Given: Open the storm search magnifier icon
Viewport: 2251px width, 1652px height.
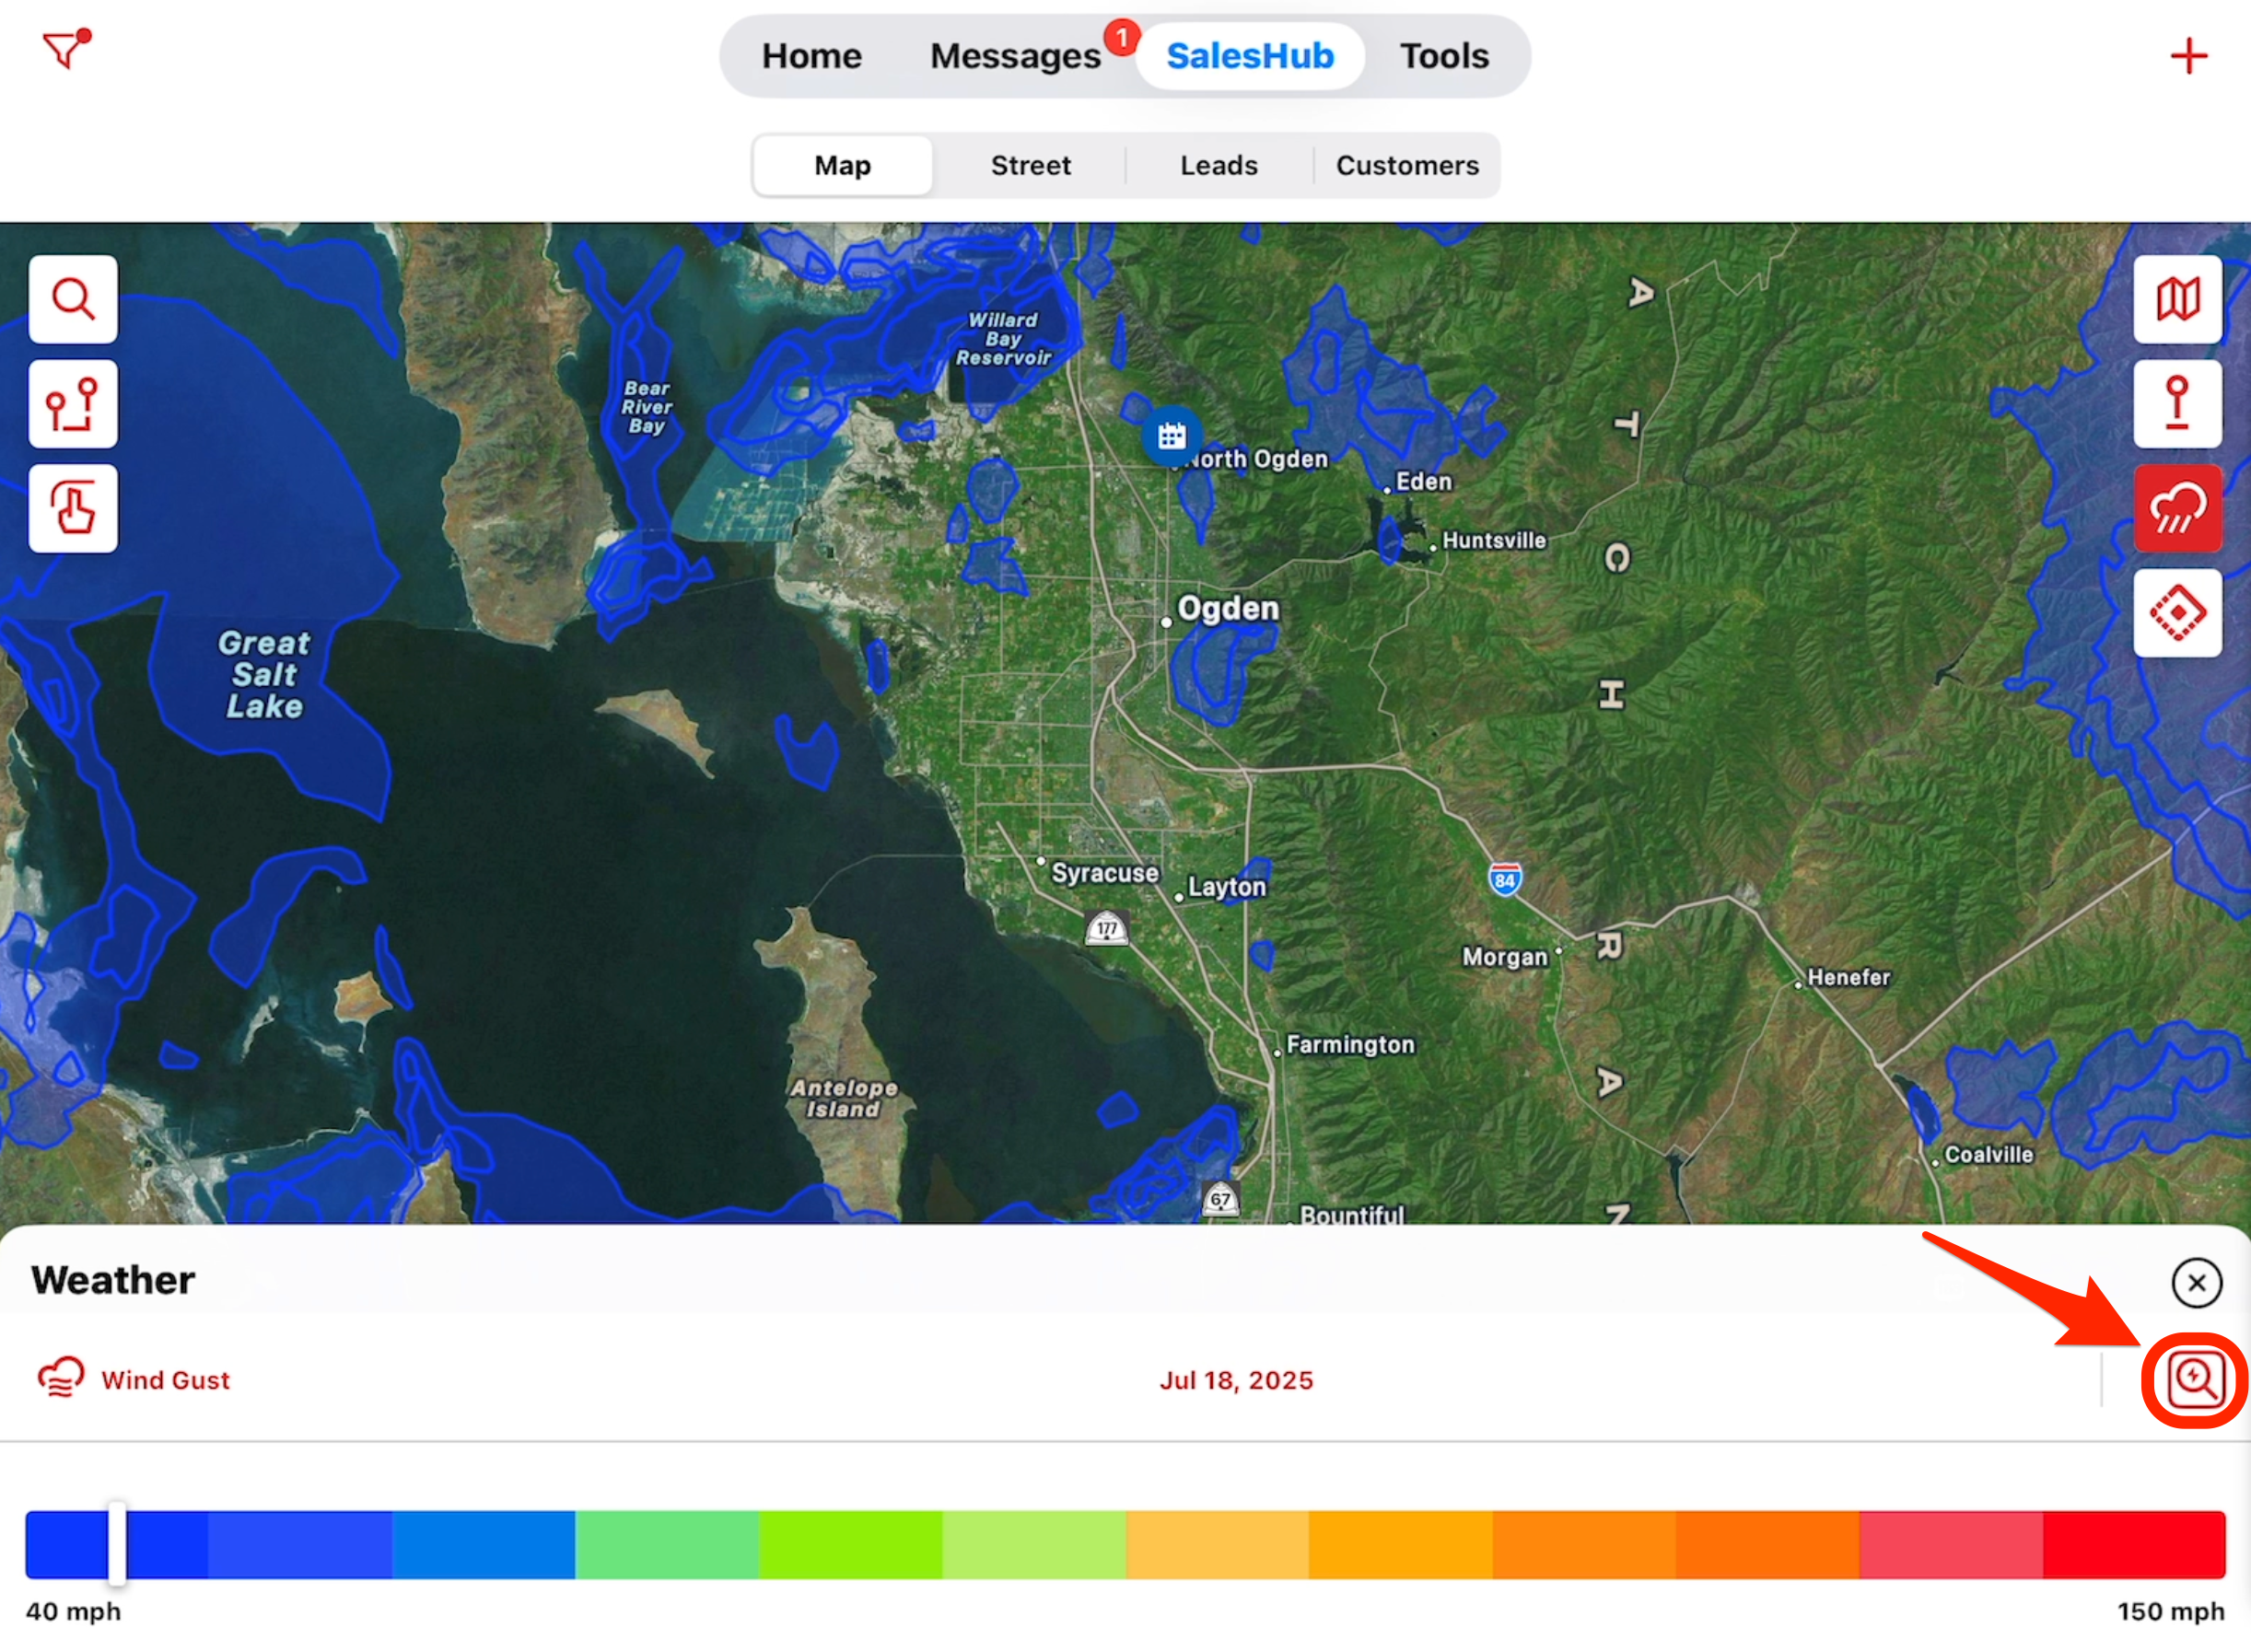Looking at the screenshot, I should tap(2194, 1379).
